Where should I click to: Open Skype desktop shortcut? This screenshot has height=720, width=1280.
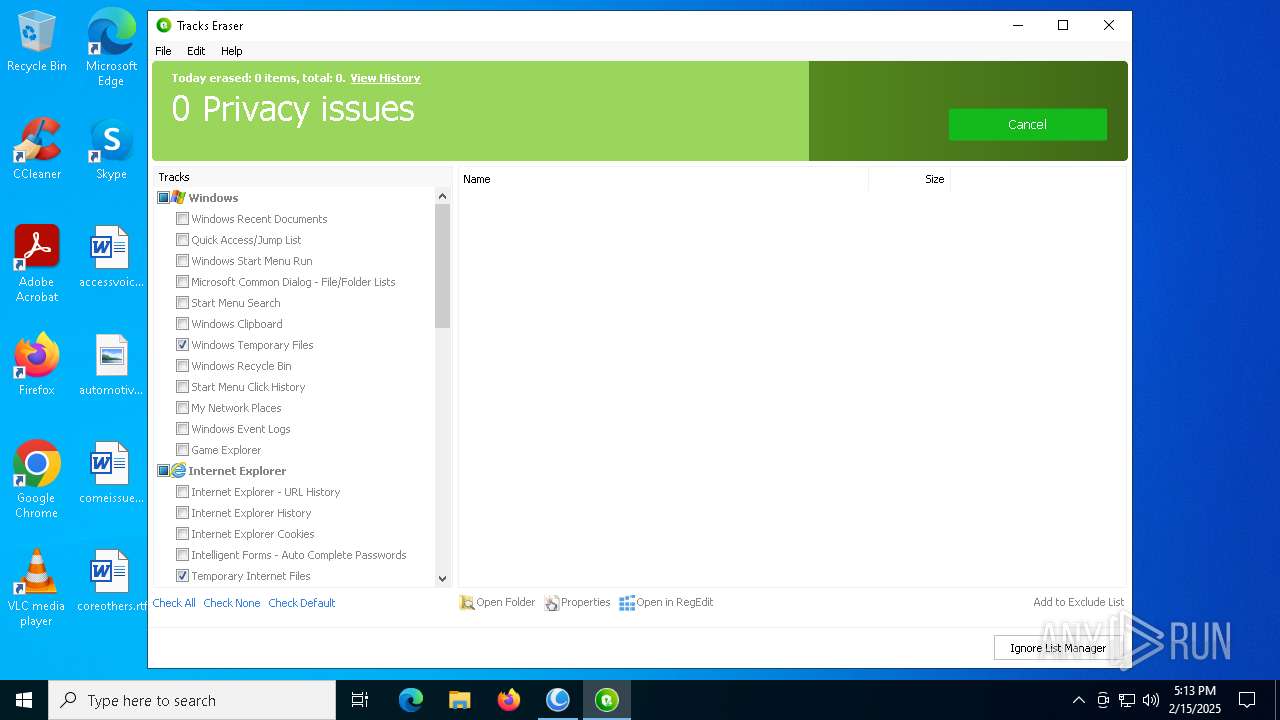click(111, 150)
